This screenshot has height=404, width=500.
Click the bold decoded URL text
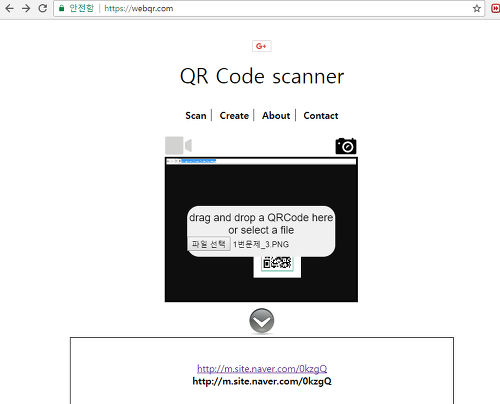click(262, 381)
